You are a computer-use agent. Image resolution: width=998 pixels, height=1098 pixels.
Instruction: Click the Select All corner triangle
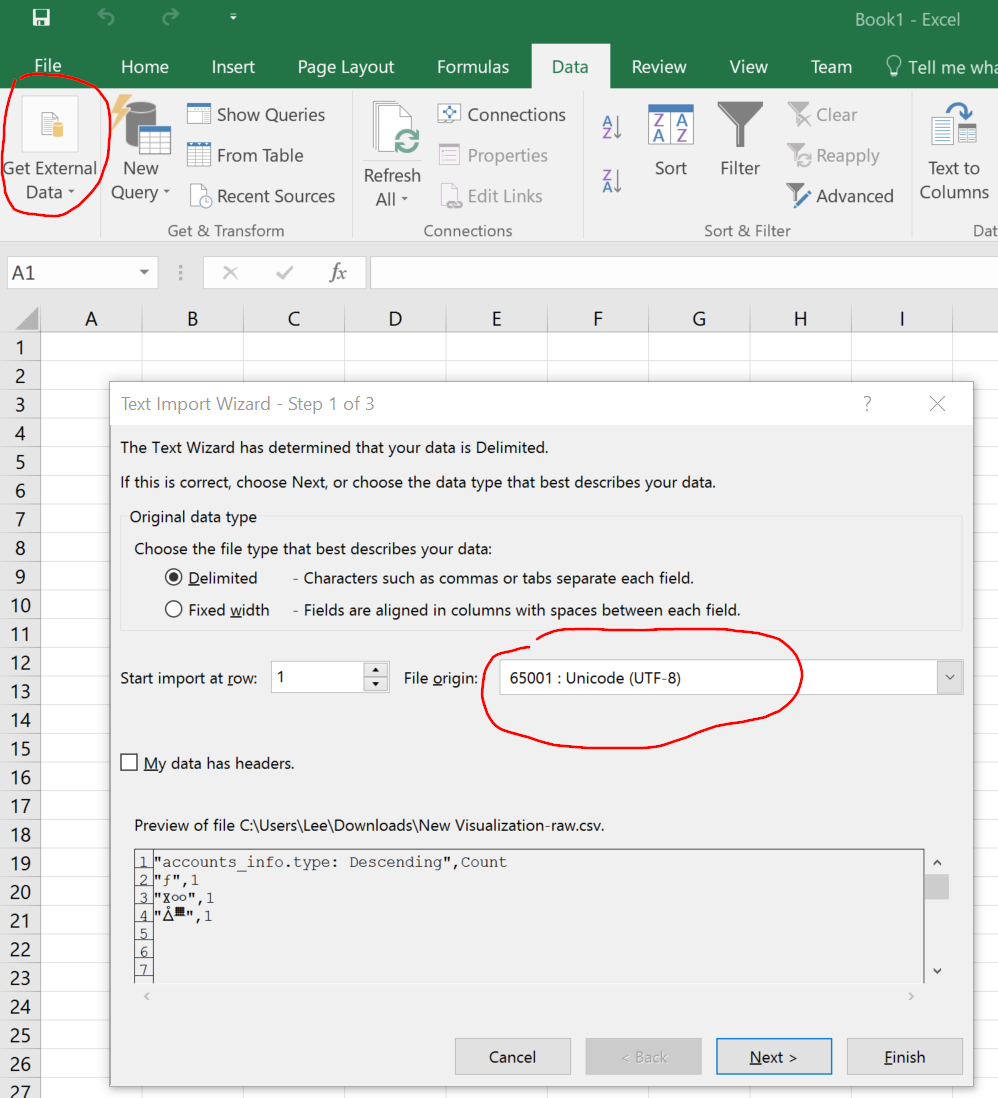pos(27,319)
